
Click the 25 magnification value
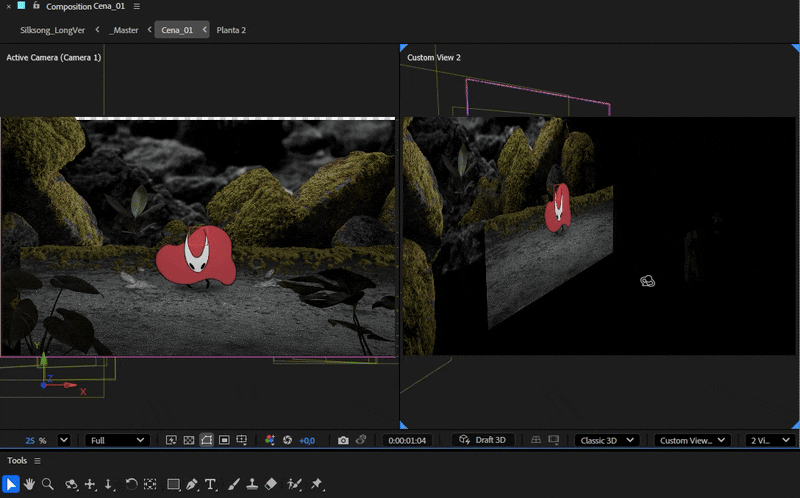pos(30,440)
